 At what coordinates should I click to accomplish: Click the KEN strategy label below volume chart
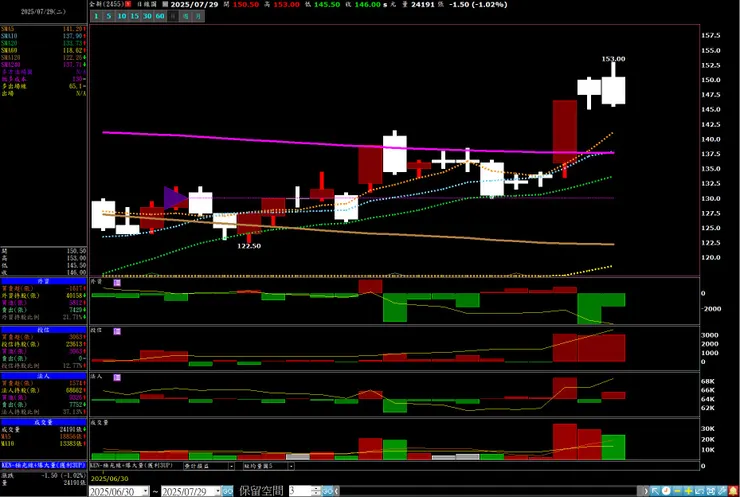131,466
